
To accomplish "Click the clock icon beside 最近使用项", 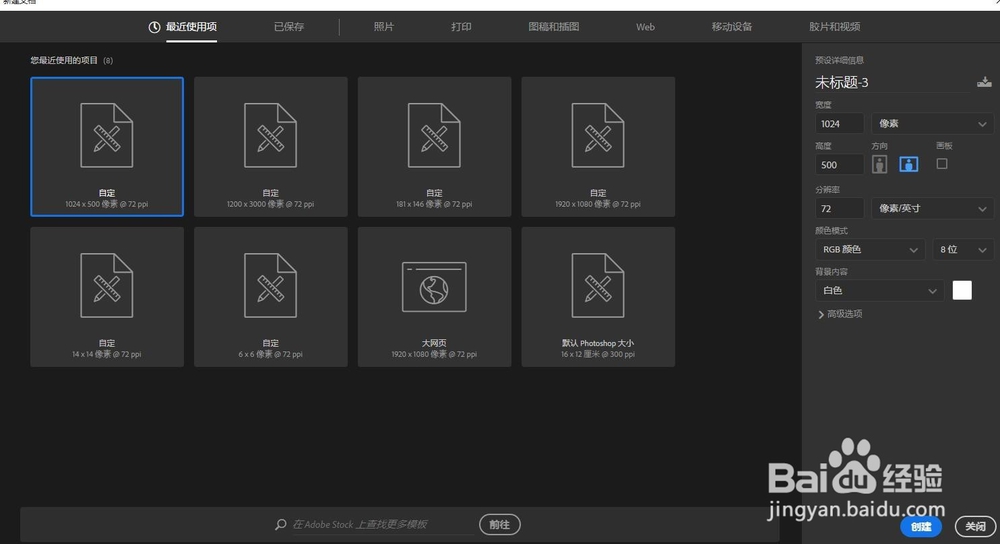I will 154,27.
